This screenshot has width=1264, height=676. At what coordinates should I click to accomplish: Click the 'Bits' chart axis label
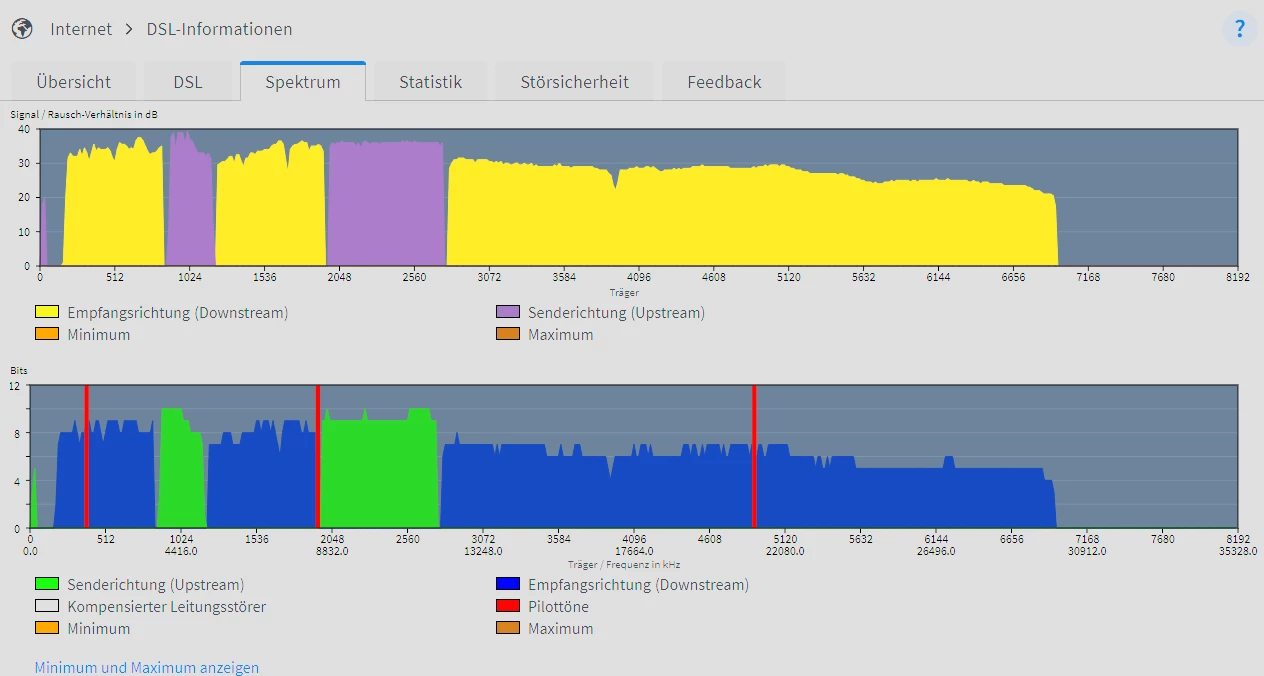click(x=19, y=371)
